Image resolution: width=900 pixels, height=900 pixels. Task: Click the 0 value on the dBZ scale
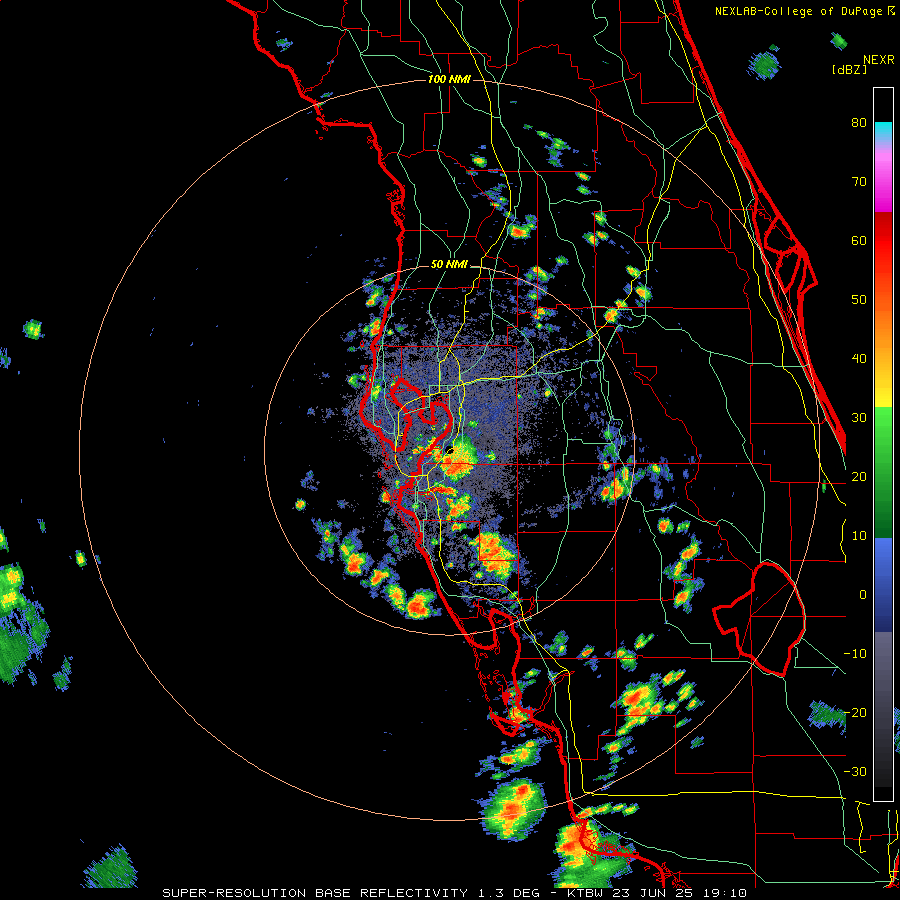click(863, 595)
